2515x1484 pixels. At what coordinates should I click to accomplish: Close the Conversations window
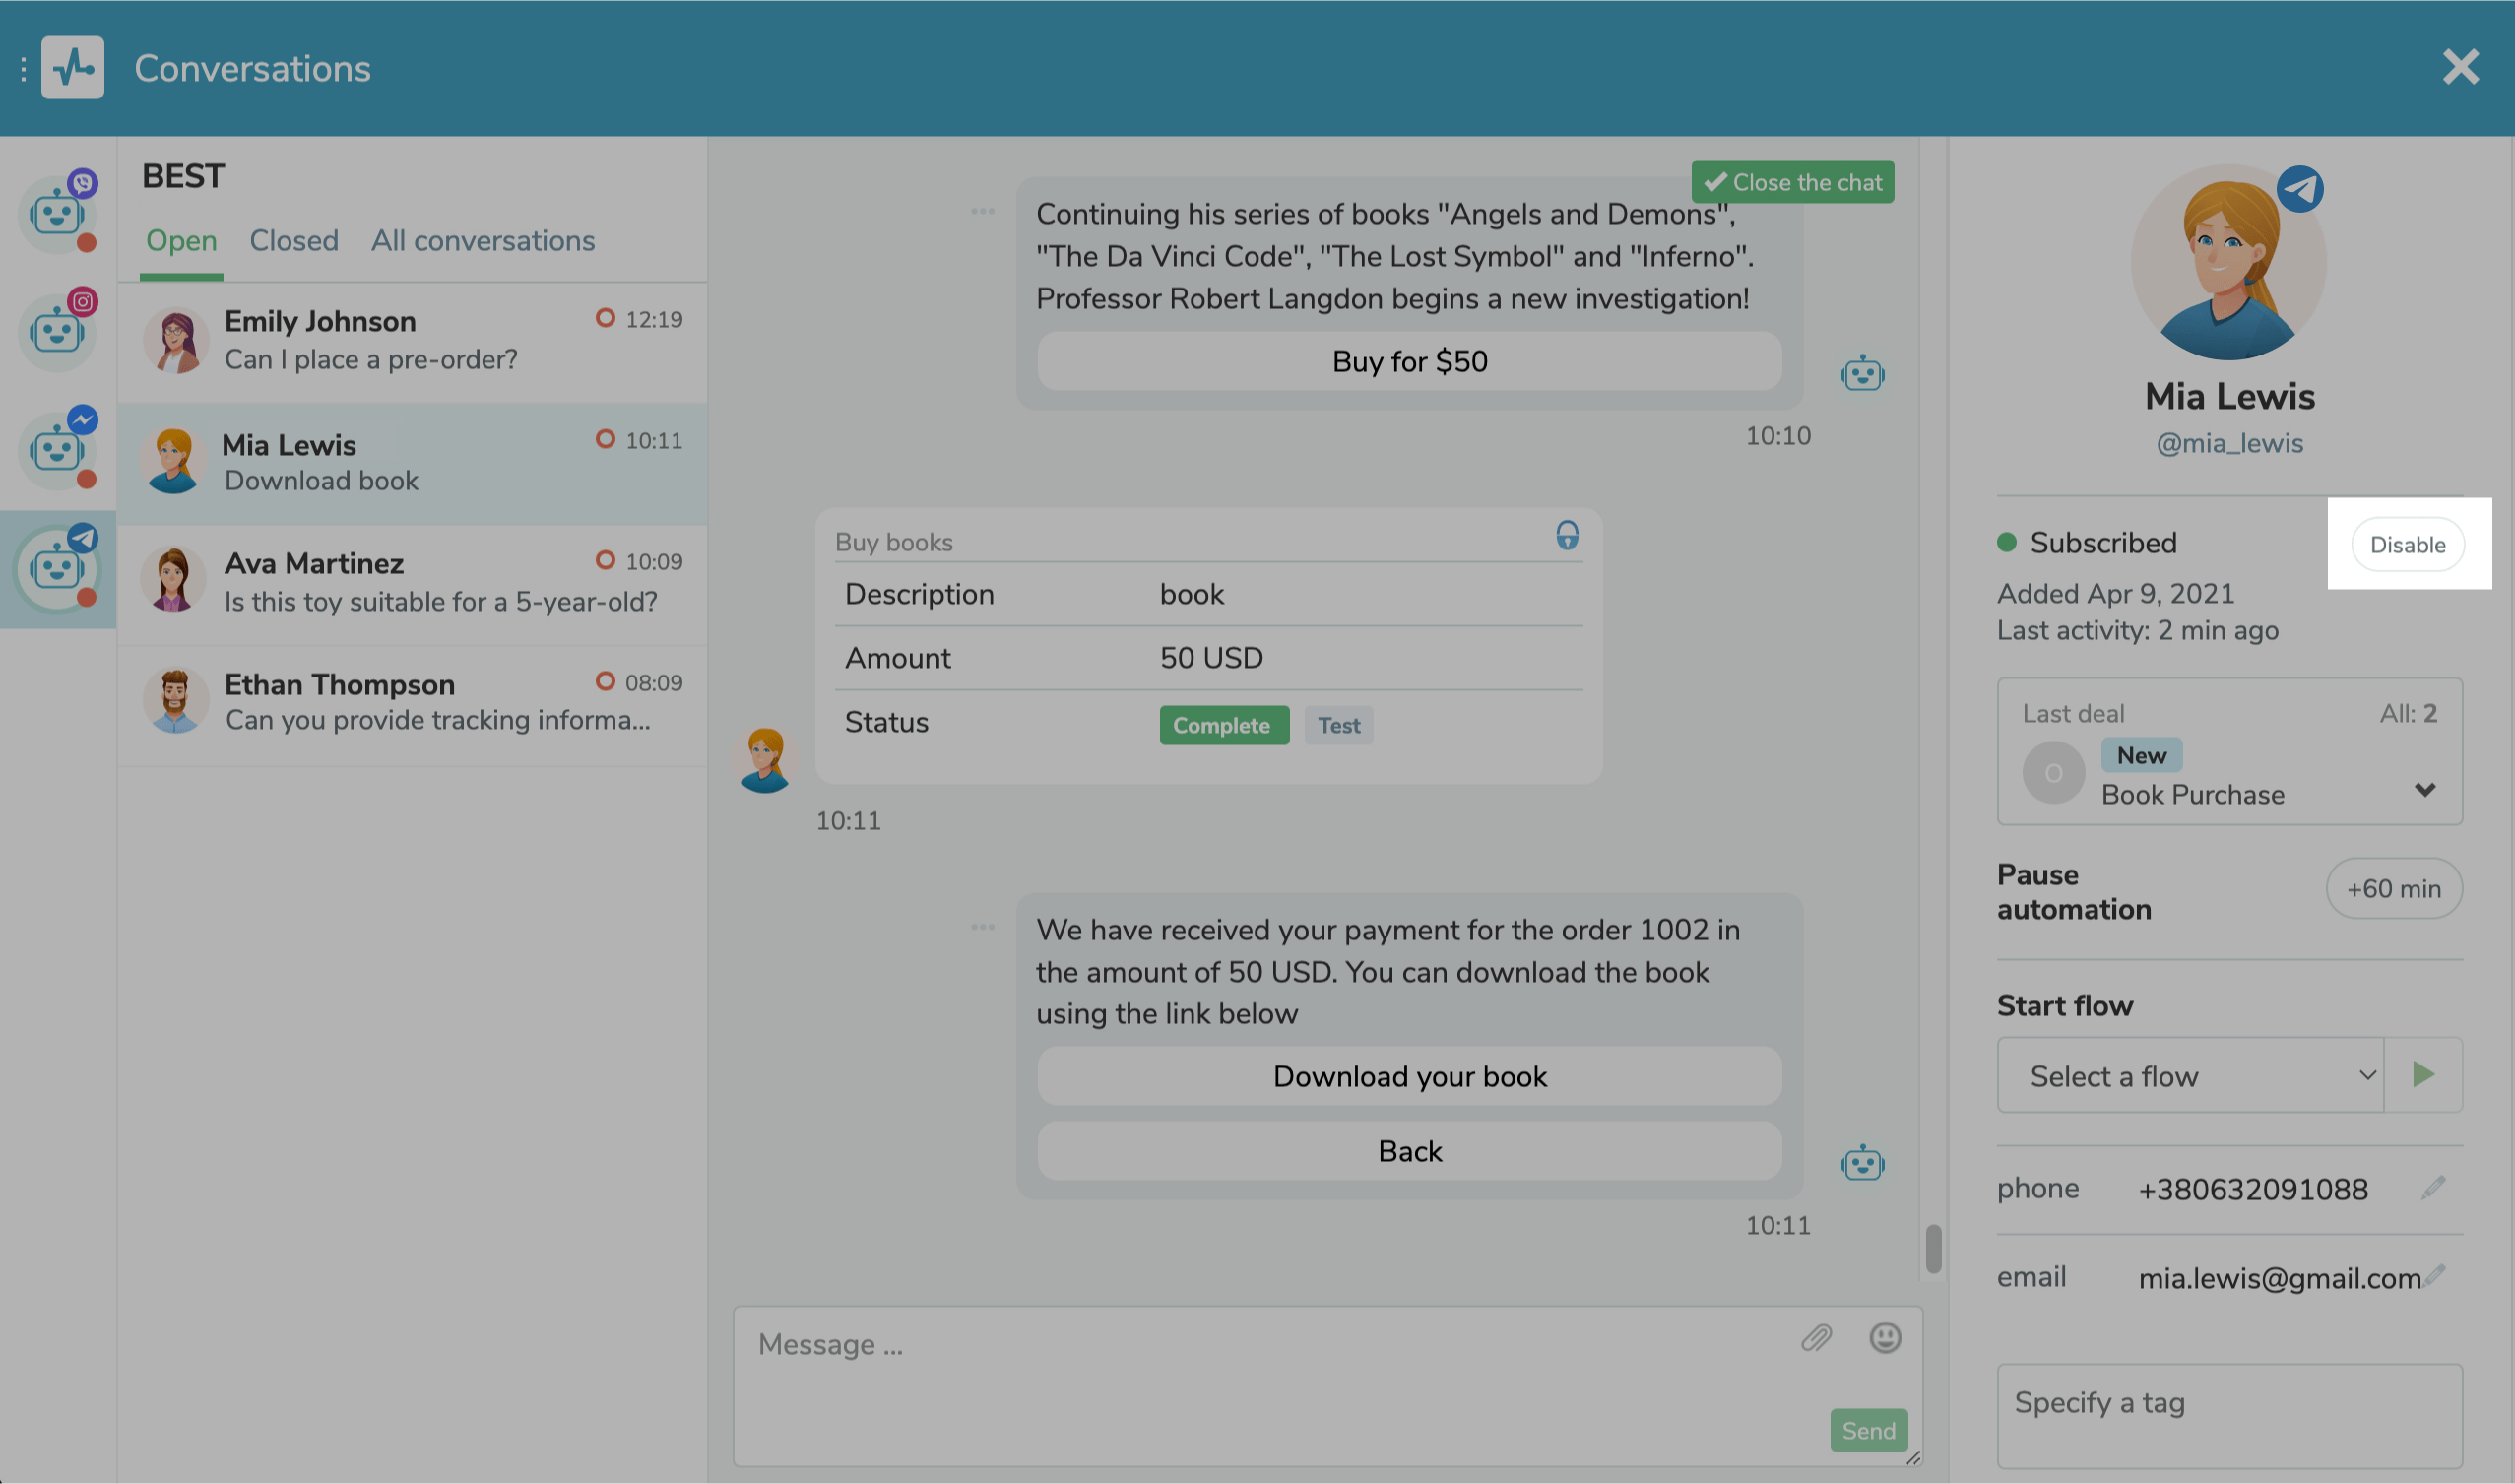tap(2460, 67)
